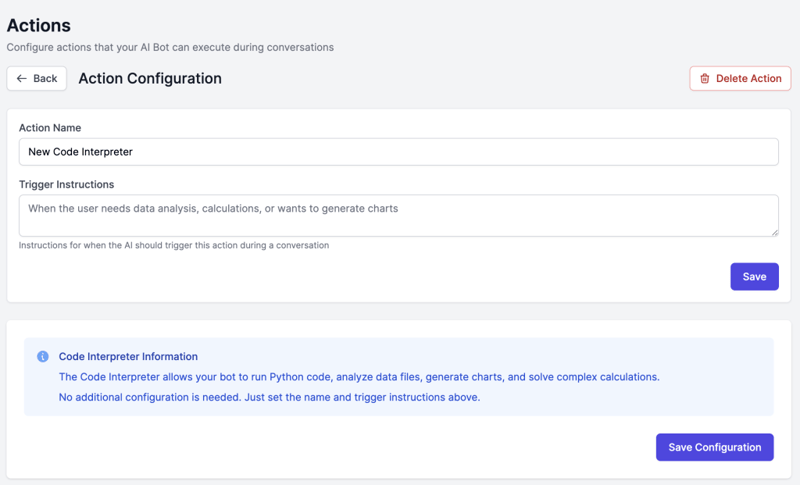Click the Code Interpreter Information title
The width and height of the screenshot is (800, 485).
(128, 356)
